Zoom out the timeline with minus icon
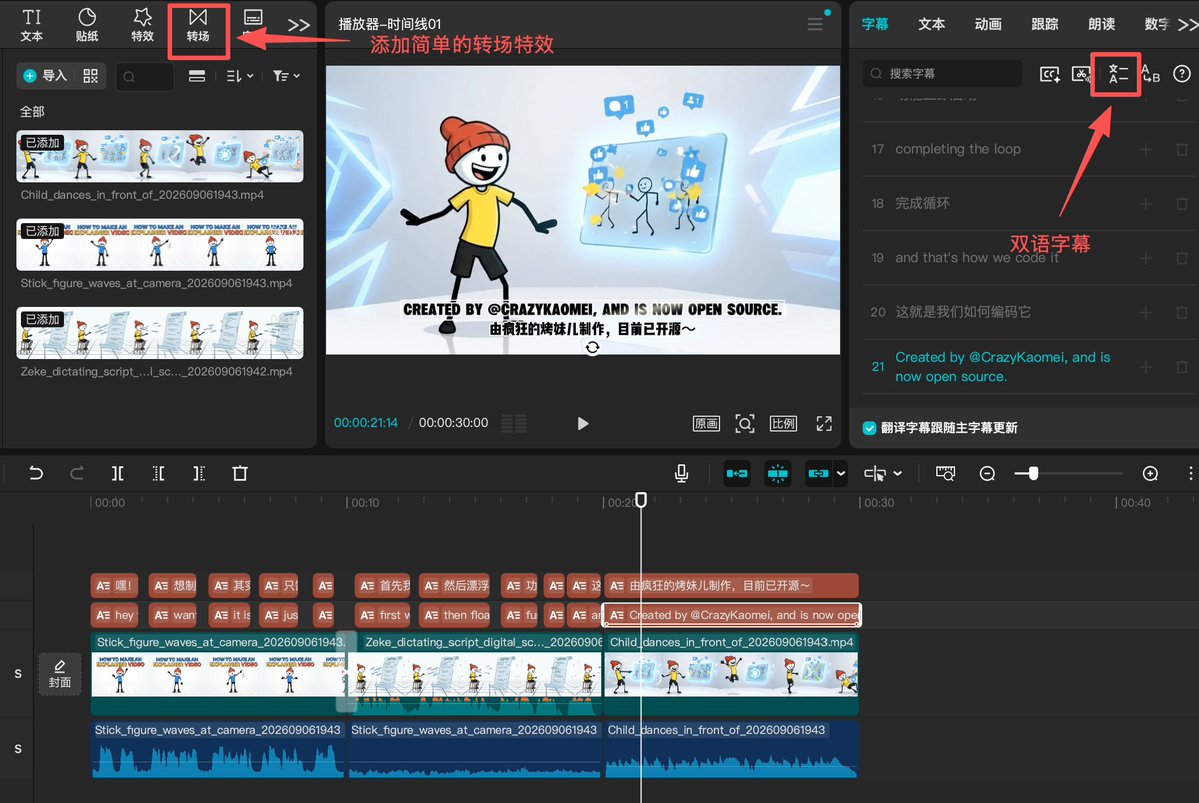The width and height of the screenshot is (1199, 803). [x=987, y=474]
